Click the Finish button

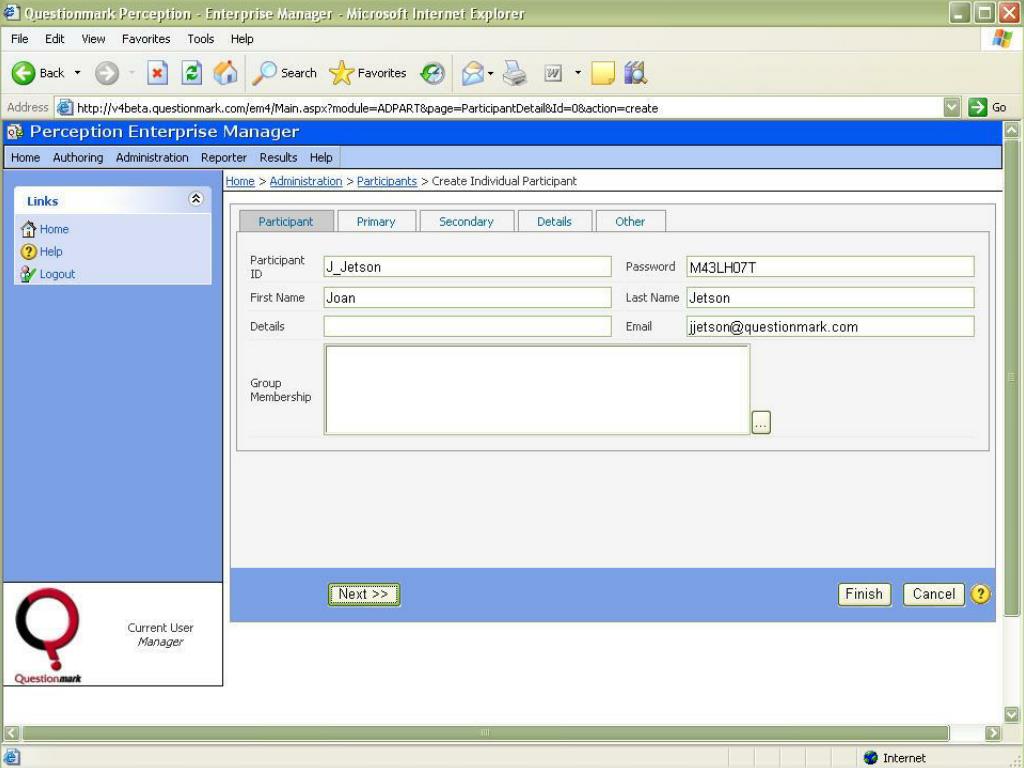click(x=864, y=594)
